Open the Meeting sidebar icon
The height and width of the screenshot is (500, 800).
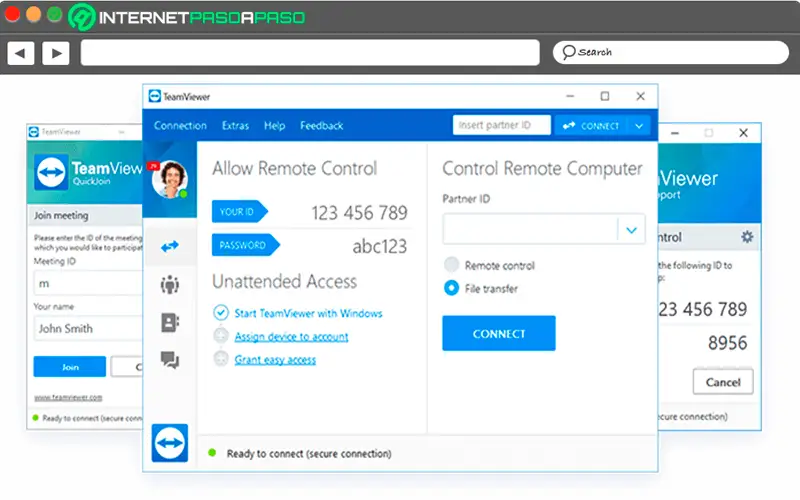coord(169,285)
